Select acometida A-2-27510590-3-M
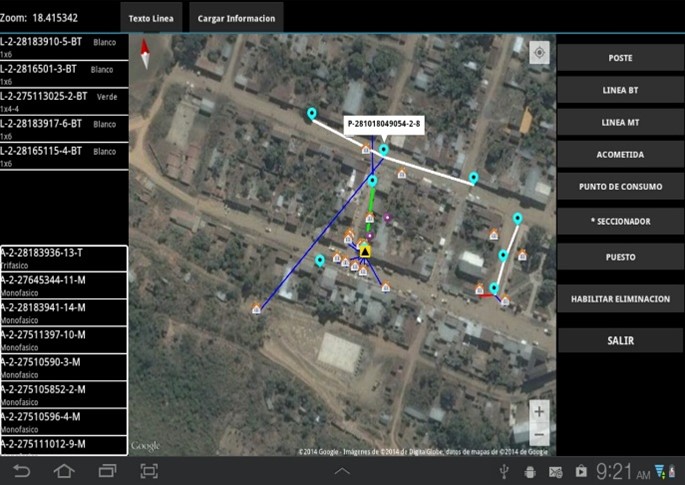 click(x=64, y=367)
